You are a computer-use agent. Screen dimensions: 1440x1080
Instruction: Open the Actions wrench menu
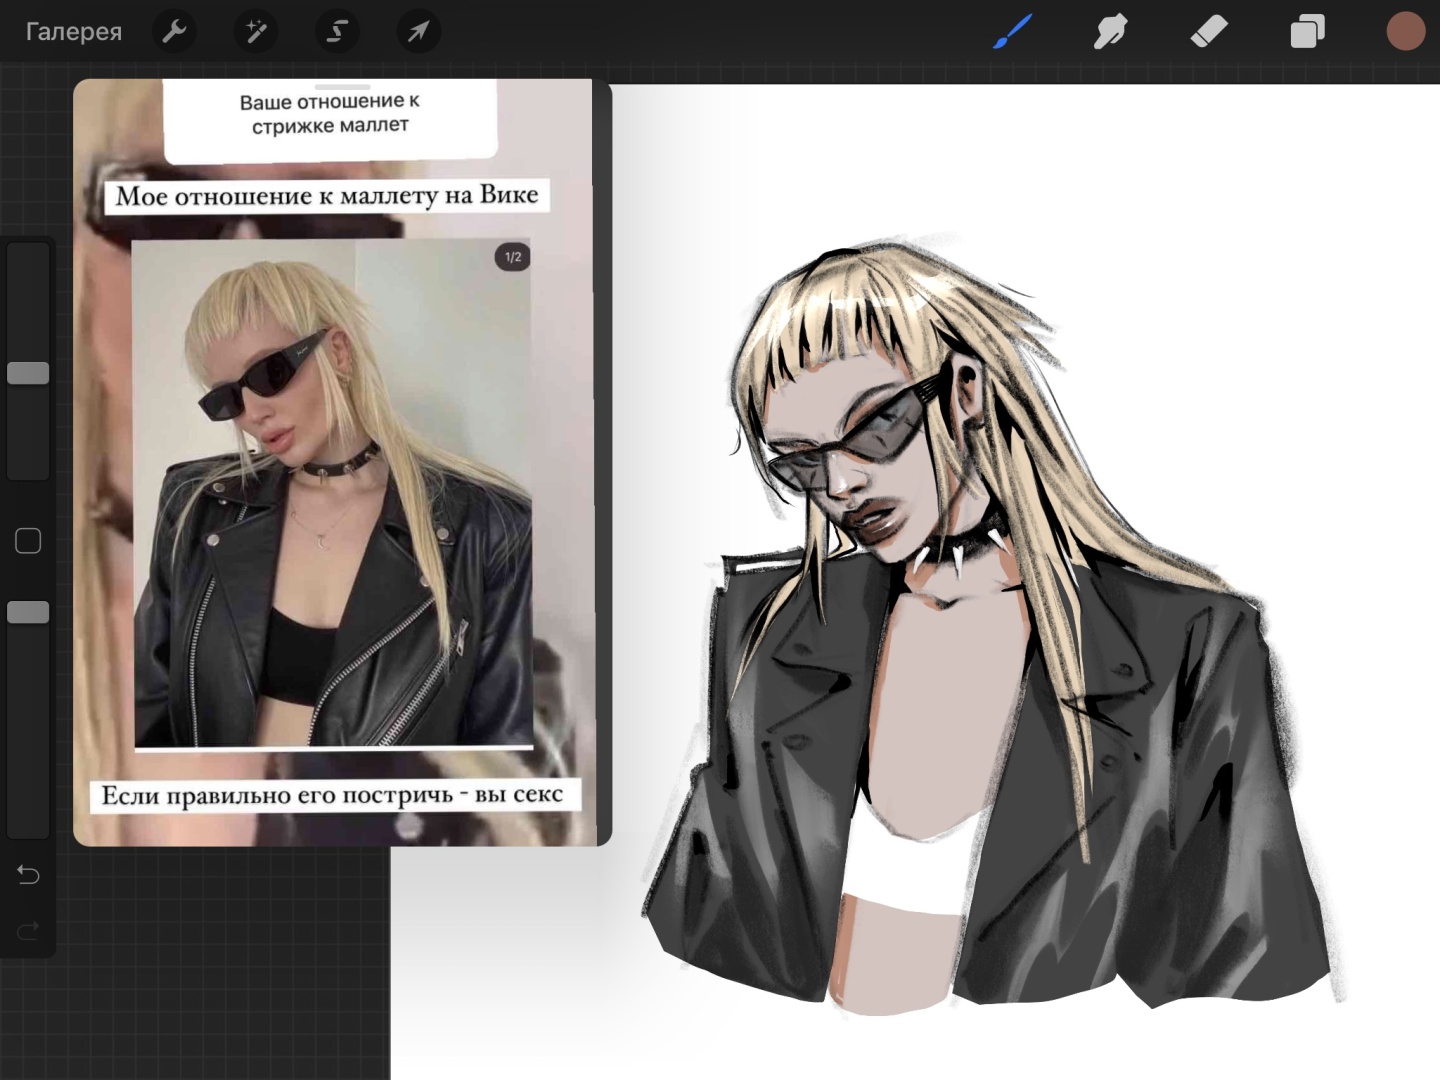click(x=174, y=32)
